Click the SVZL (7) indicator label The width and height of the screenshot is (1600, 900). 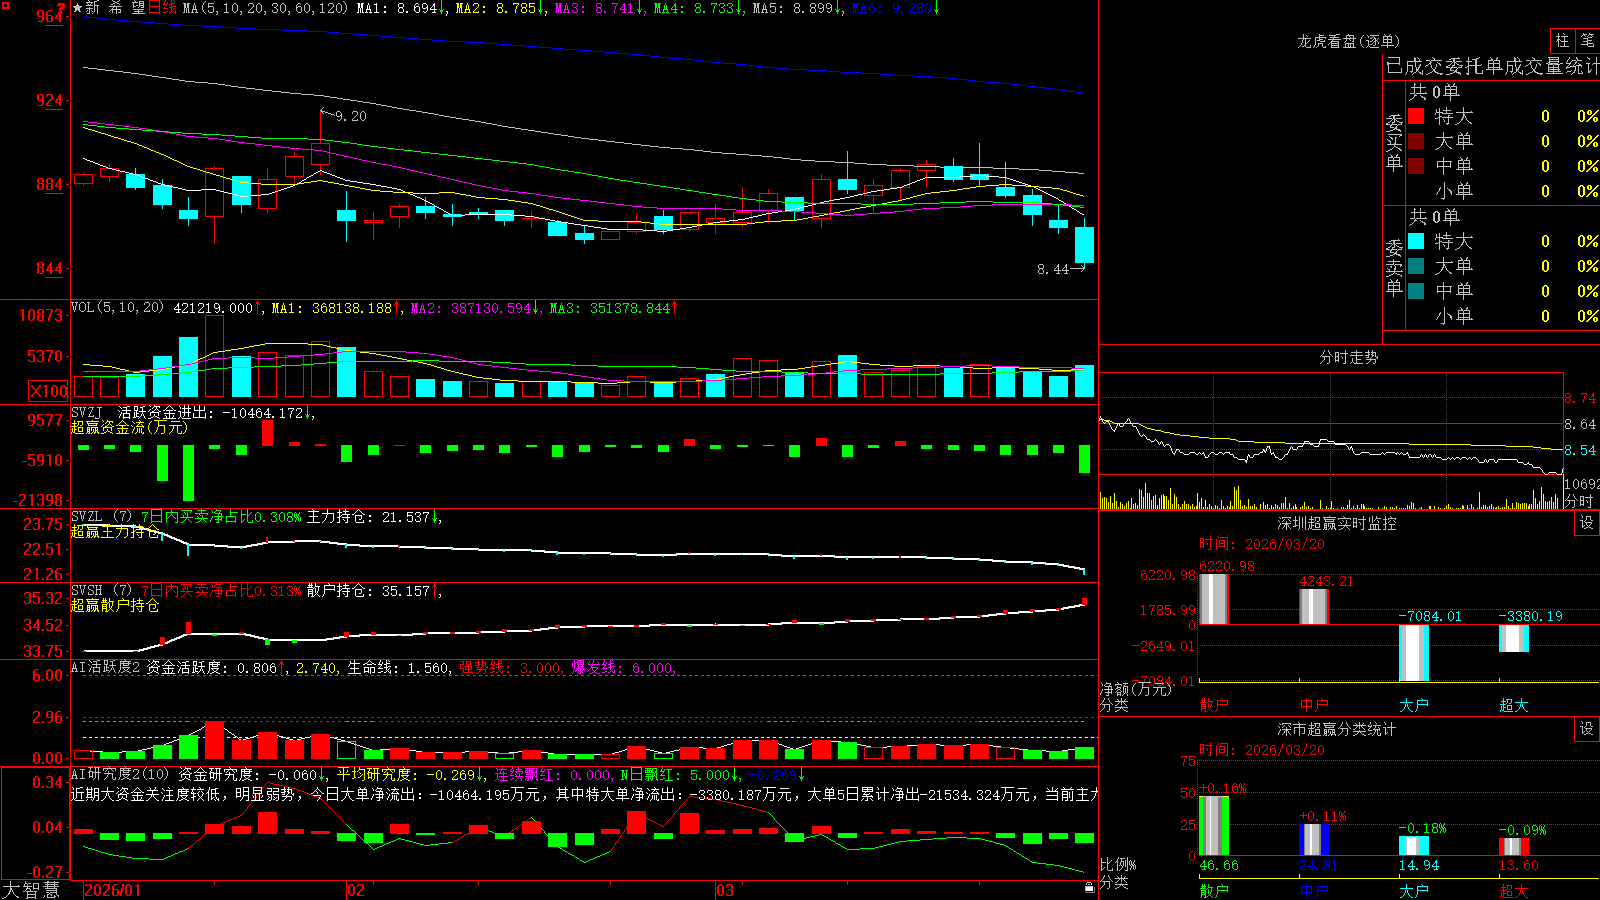101,517
